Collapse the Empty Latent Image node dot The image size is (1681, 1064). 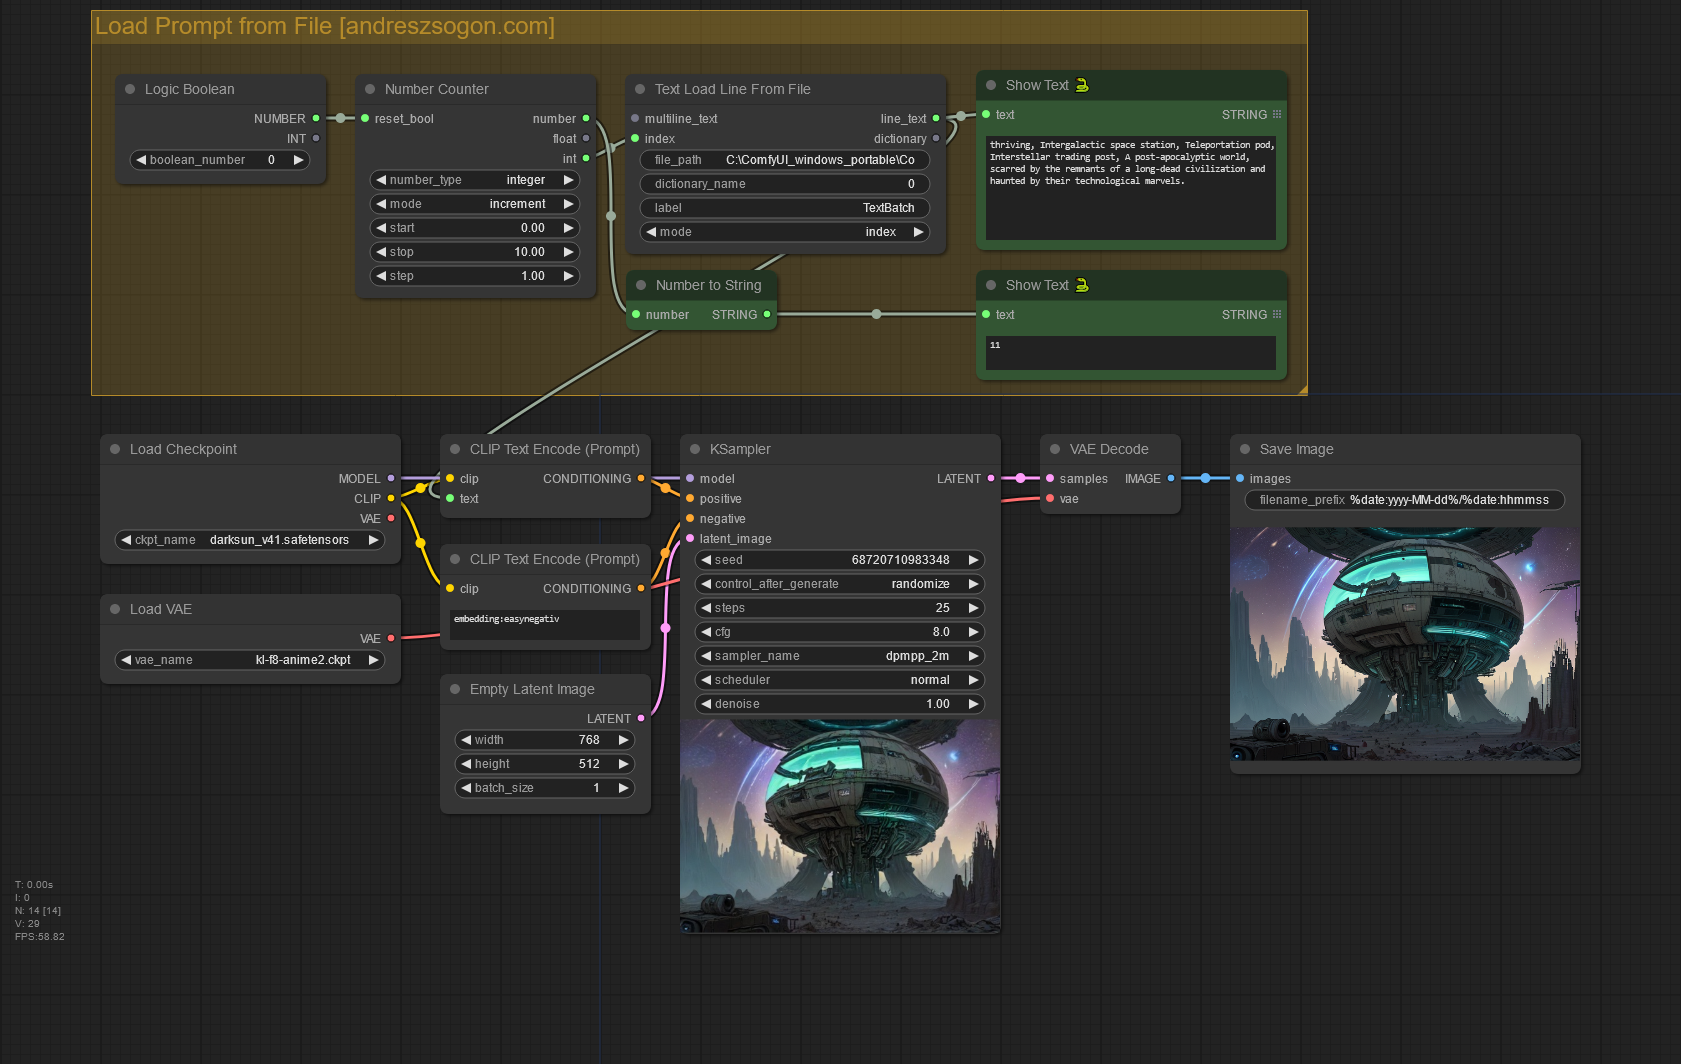pos(455,690)
